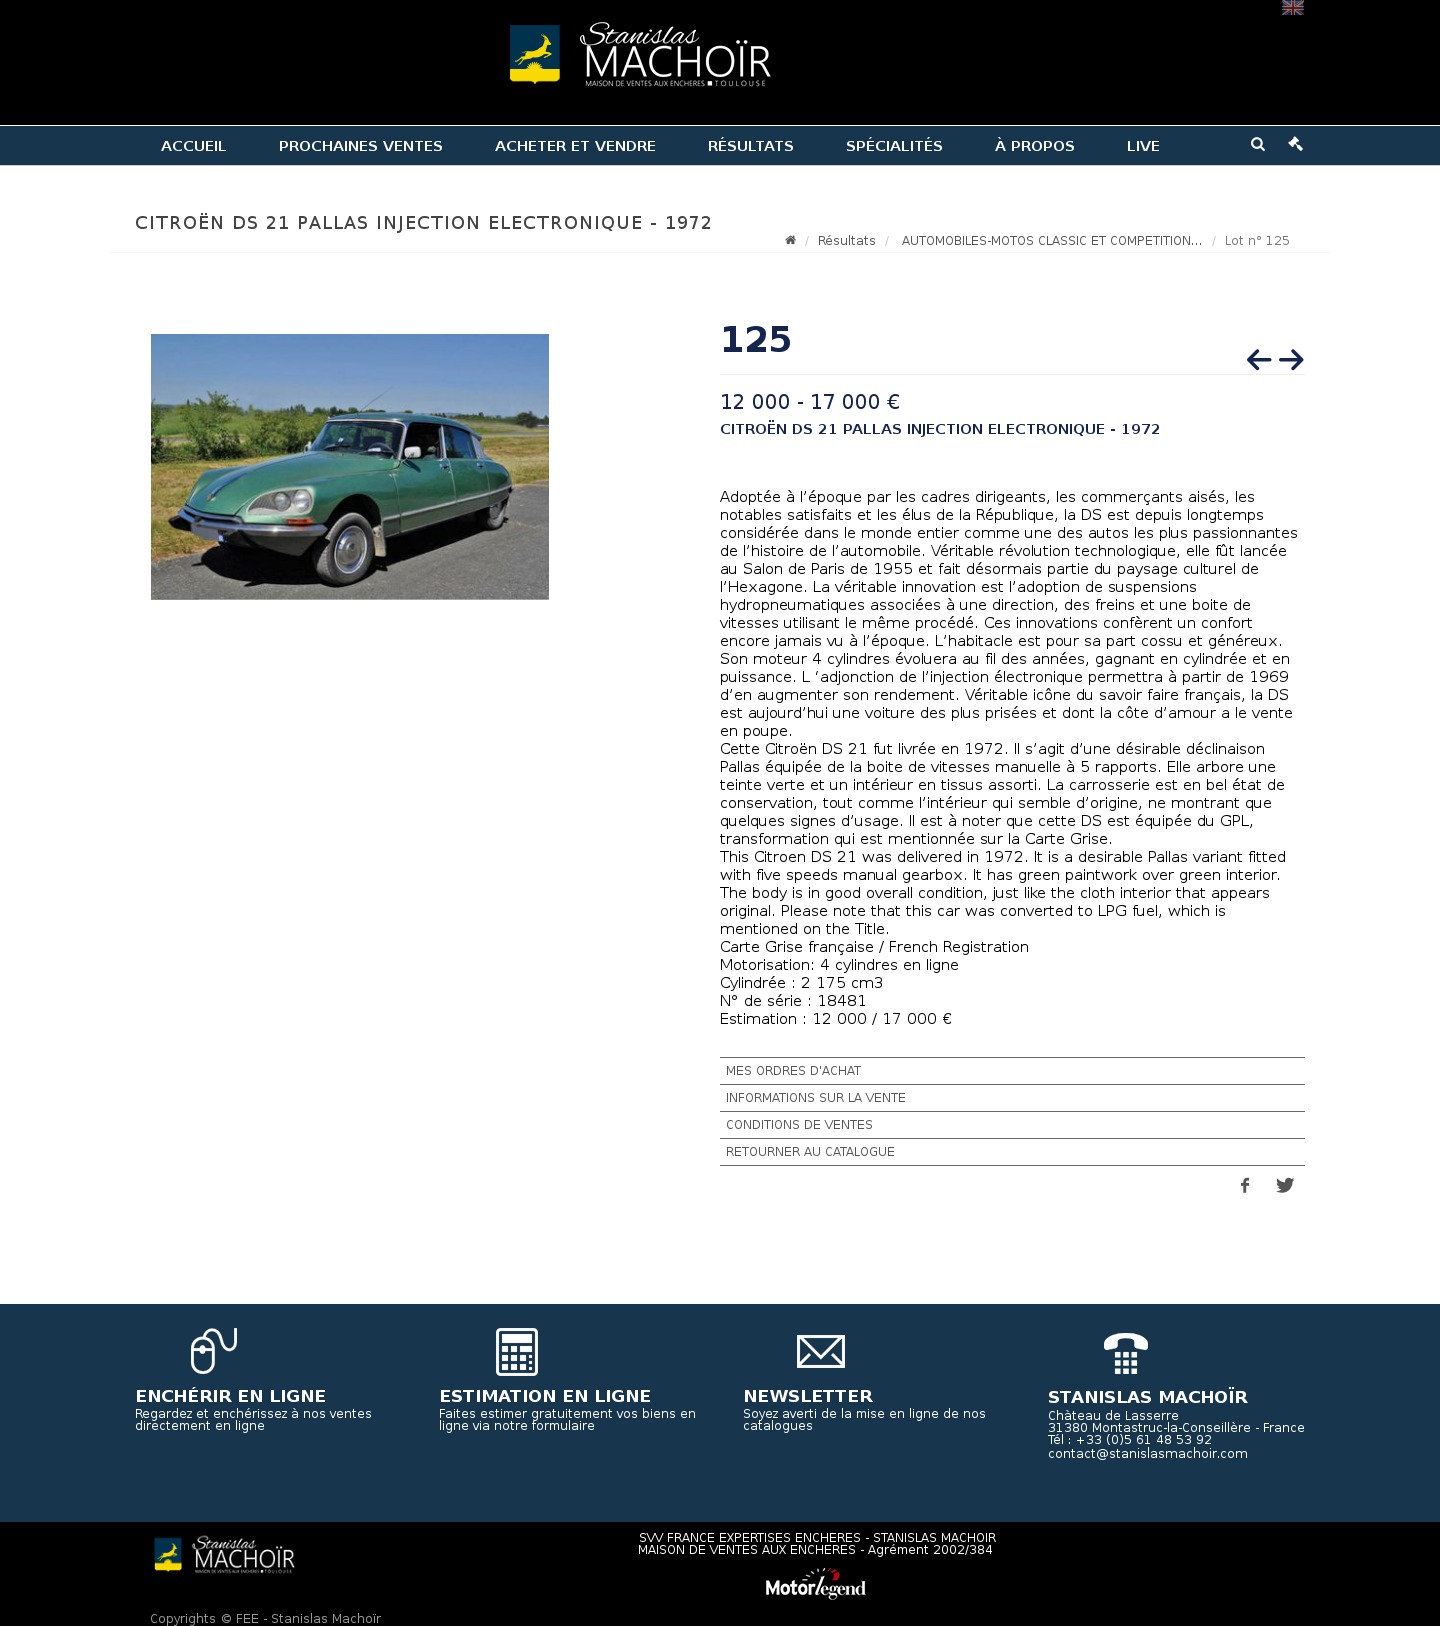Viewport: 1440px width, 1626px height.
Task: Open the À Propos menu
Action: pos(1035,146)
